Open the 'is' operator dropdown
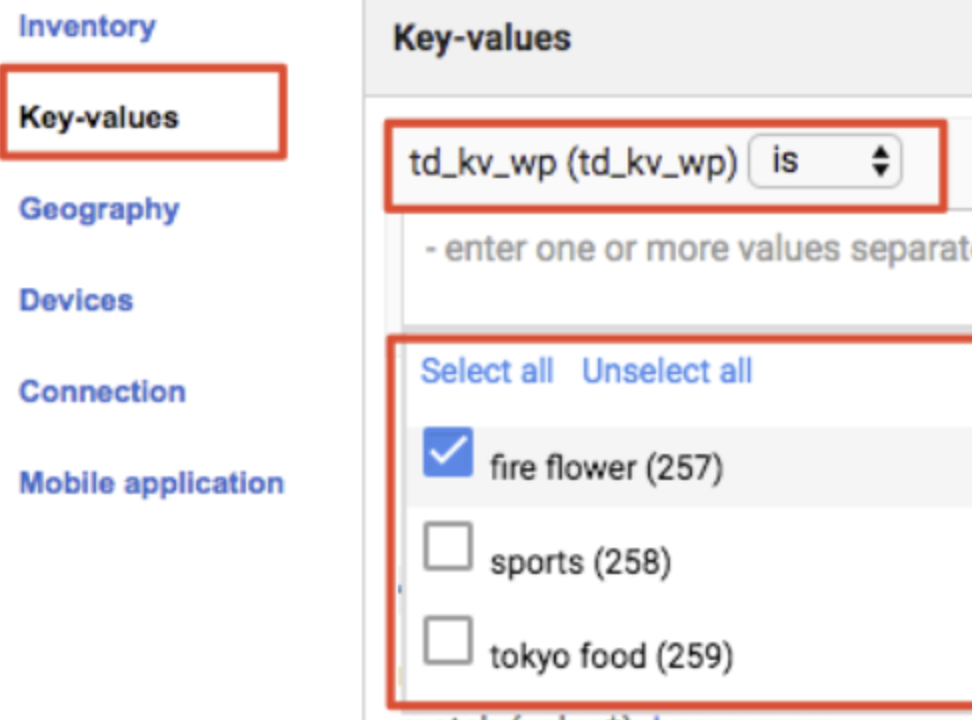Viewport: 972px width, 720px height. [825, 163]
